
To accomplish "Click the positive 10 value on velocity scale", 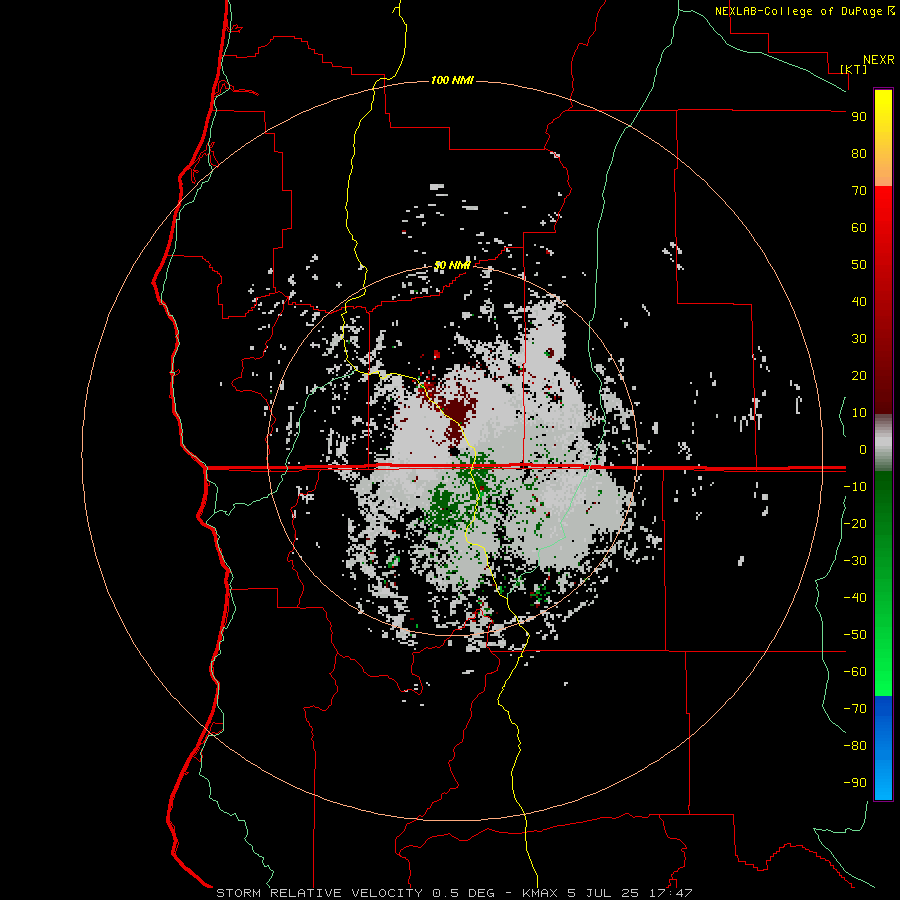I will point(859,413).
